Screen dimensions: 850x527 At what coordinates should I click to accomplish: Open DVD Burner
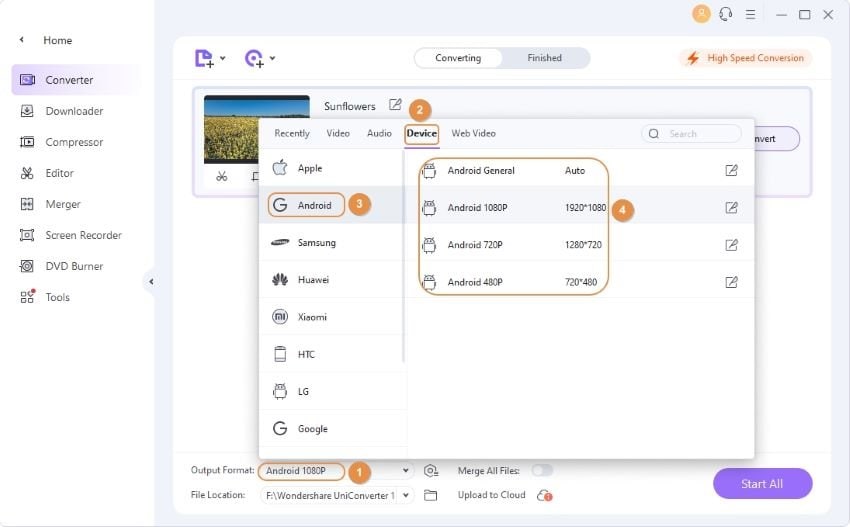point(61,266)
